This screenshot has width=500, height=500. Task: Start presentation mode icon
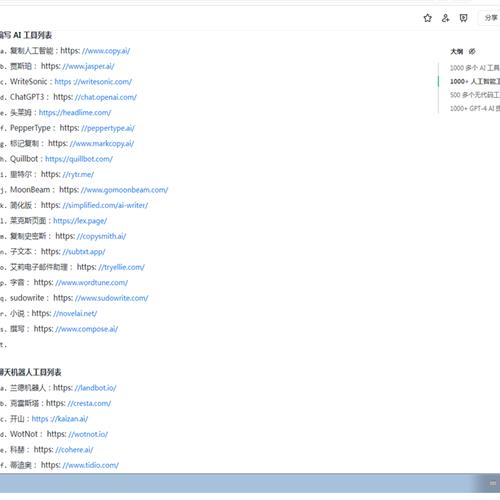click(463, 18)
